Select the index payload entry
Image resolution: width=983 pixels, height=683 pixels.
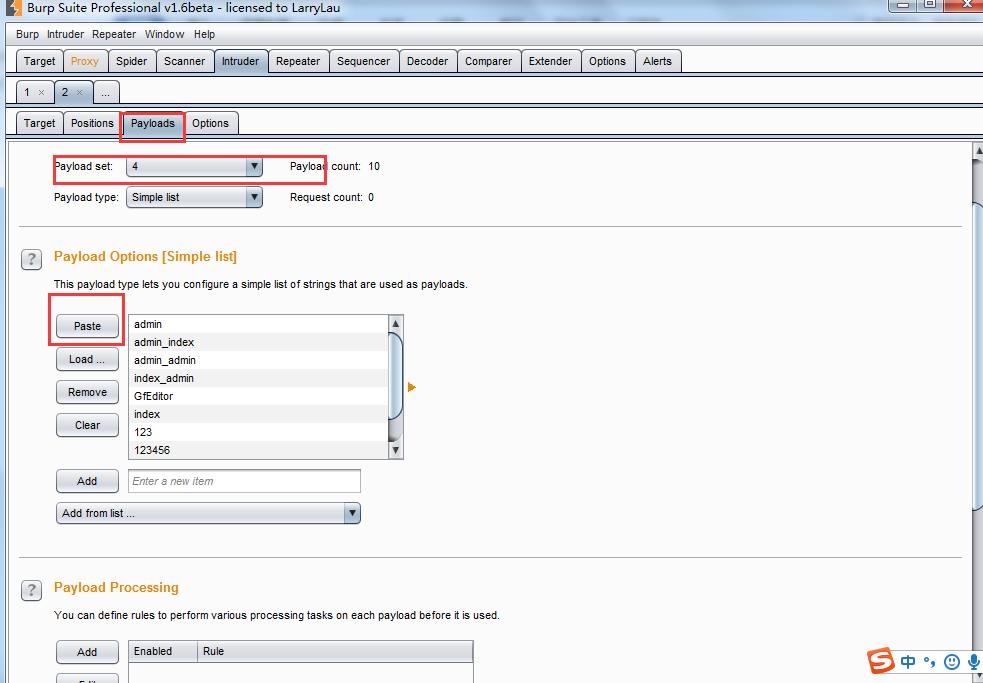(x=258, y=414)
